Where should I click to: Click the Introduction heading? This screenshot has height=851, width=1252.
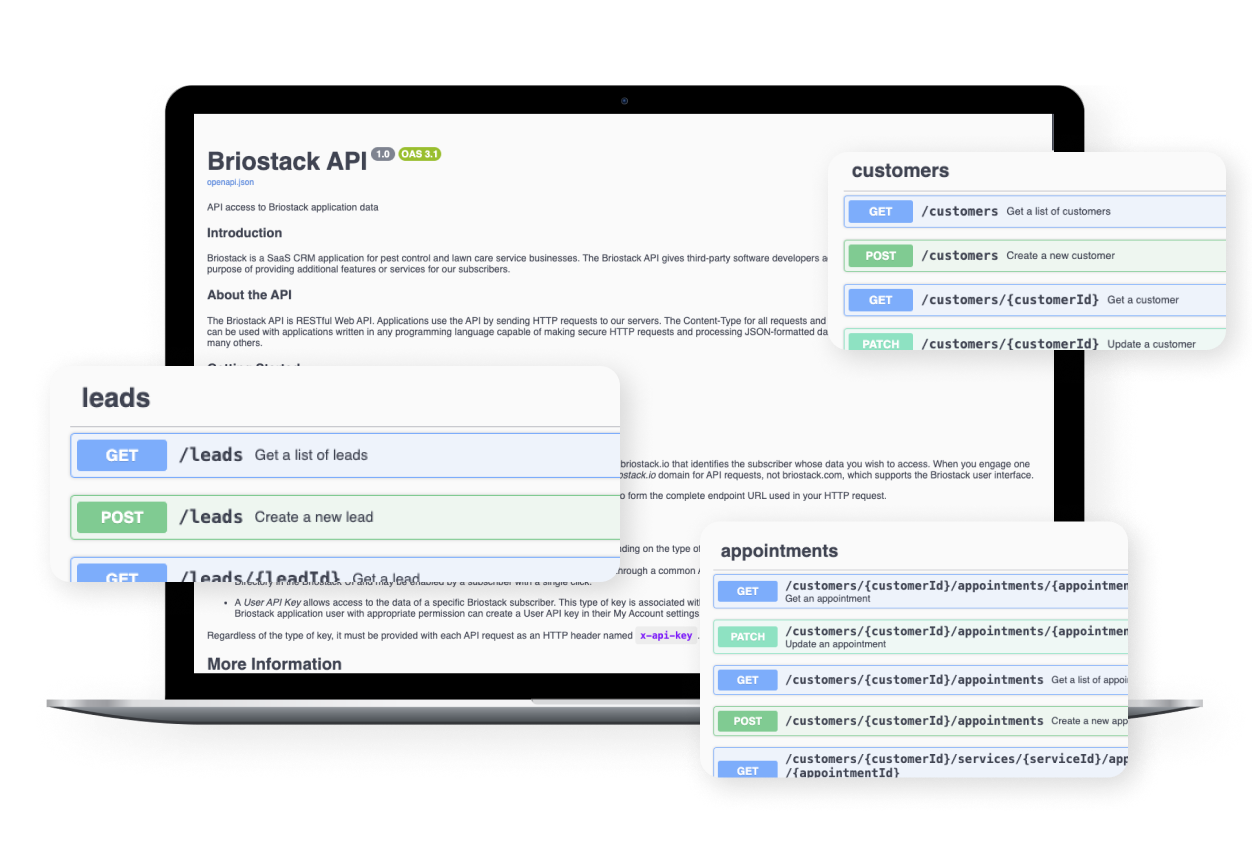coord(245,233)
